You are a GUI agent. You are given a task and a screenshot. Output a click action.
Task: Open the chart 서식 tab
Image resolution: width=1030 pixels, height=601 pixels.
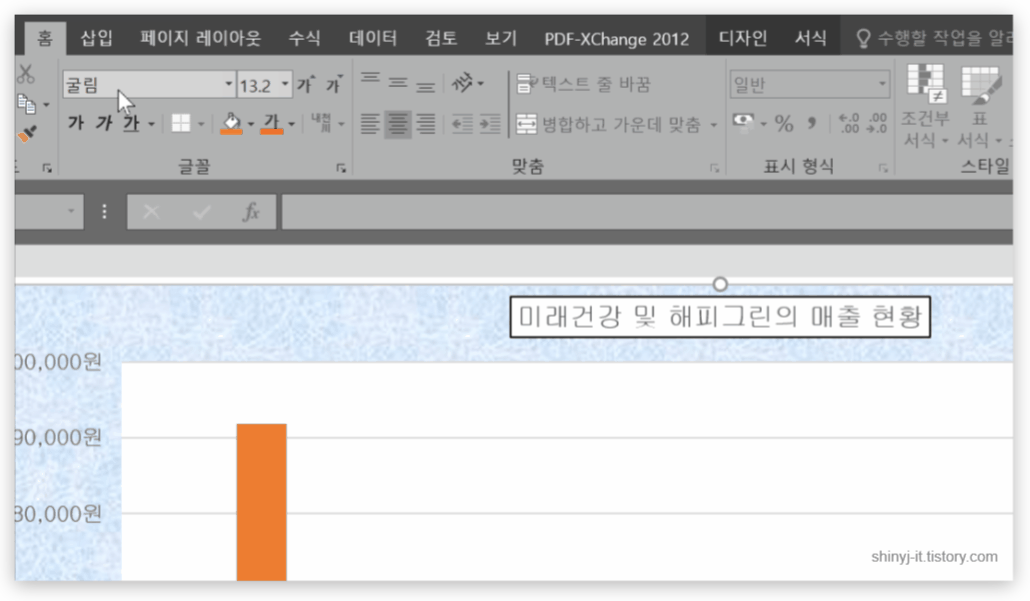point(811,38)
